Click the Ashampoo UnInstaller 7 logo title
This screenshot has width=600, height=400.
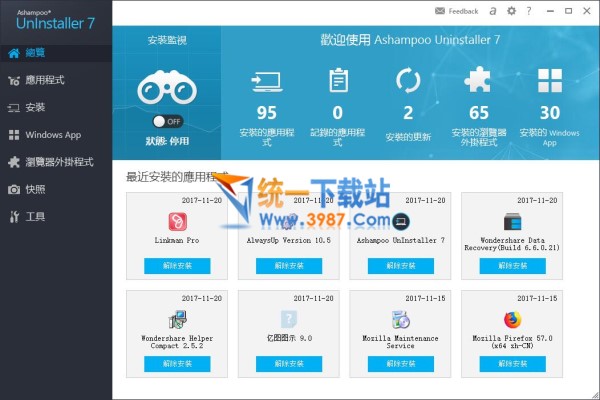point(55,20)
